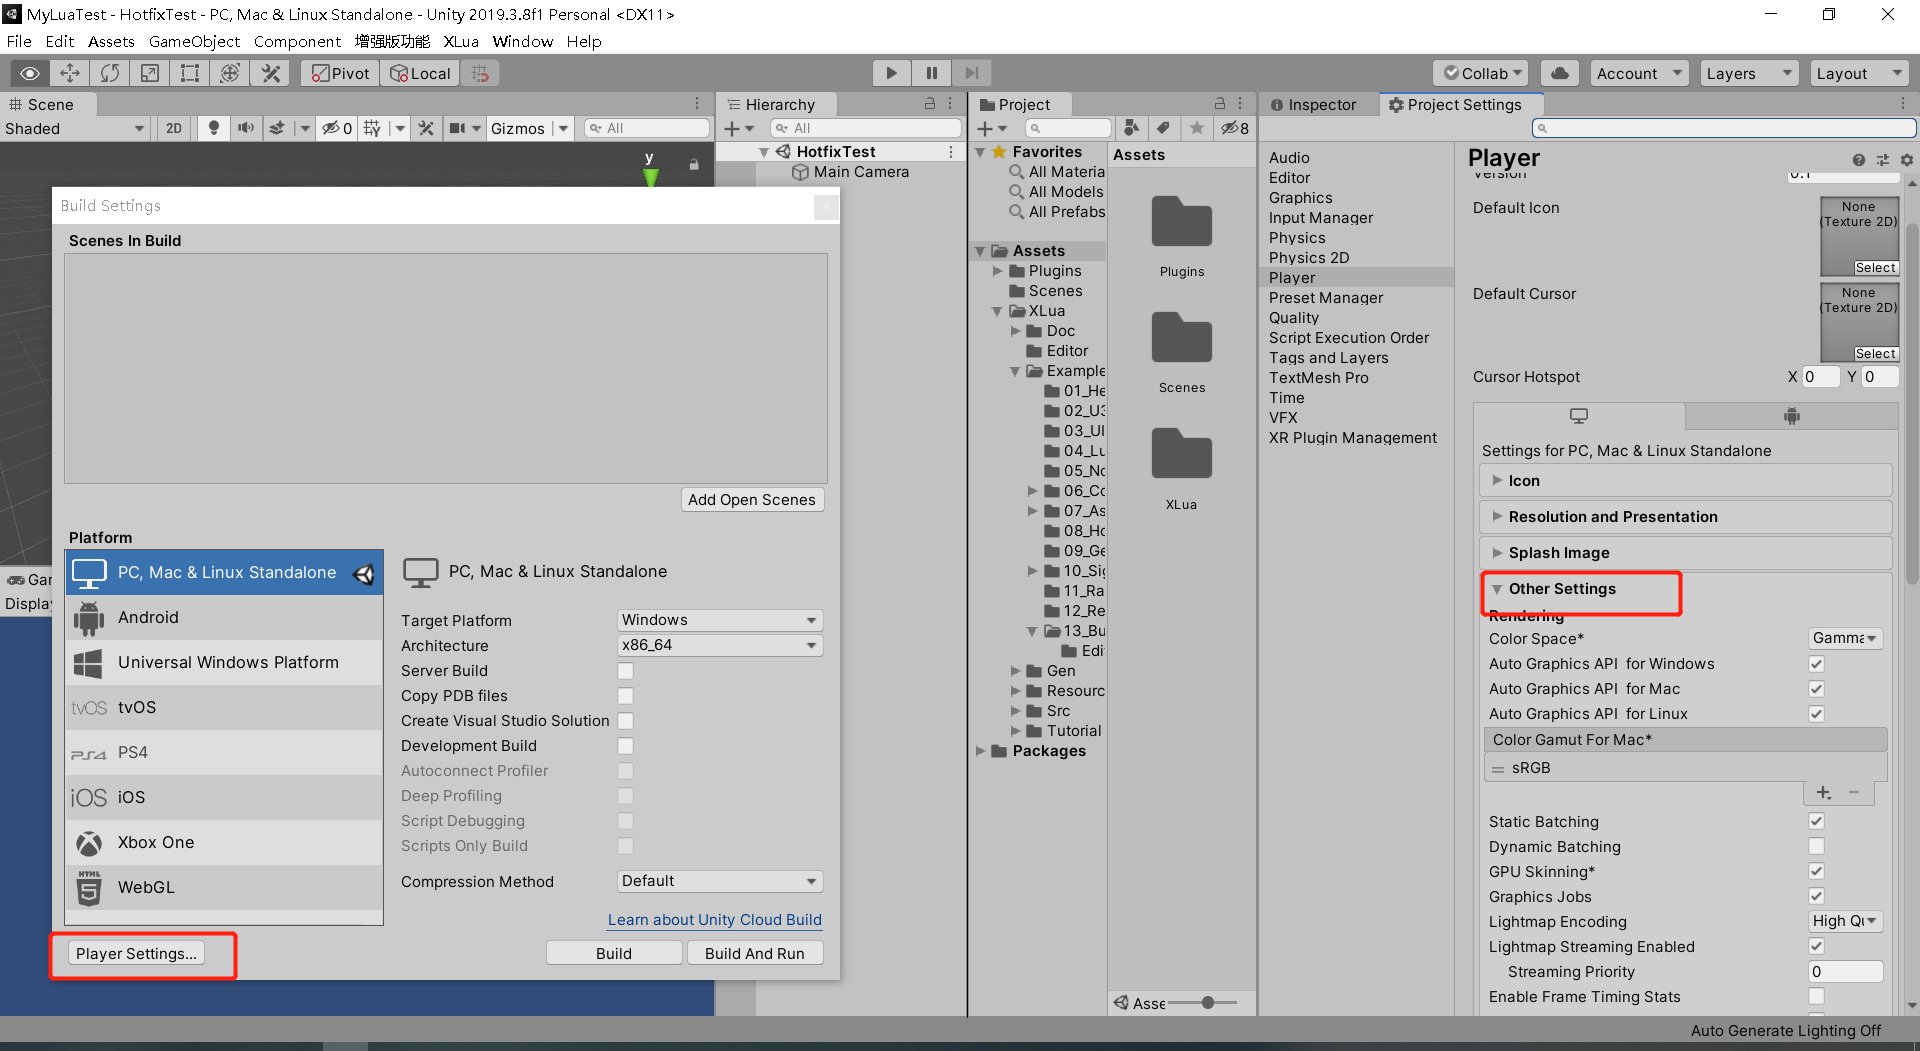
Task: Select the Android platform in Build Settings
Action: point(224,617)
